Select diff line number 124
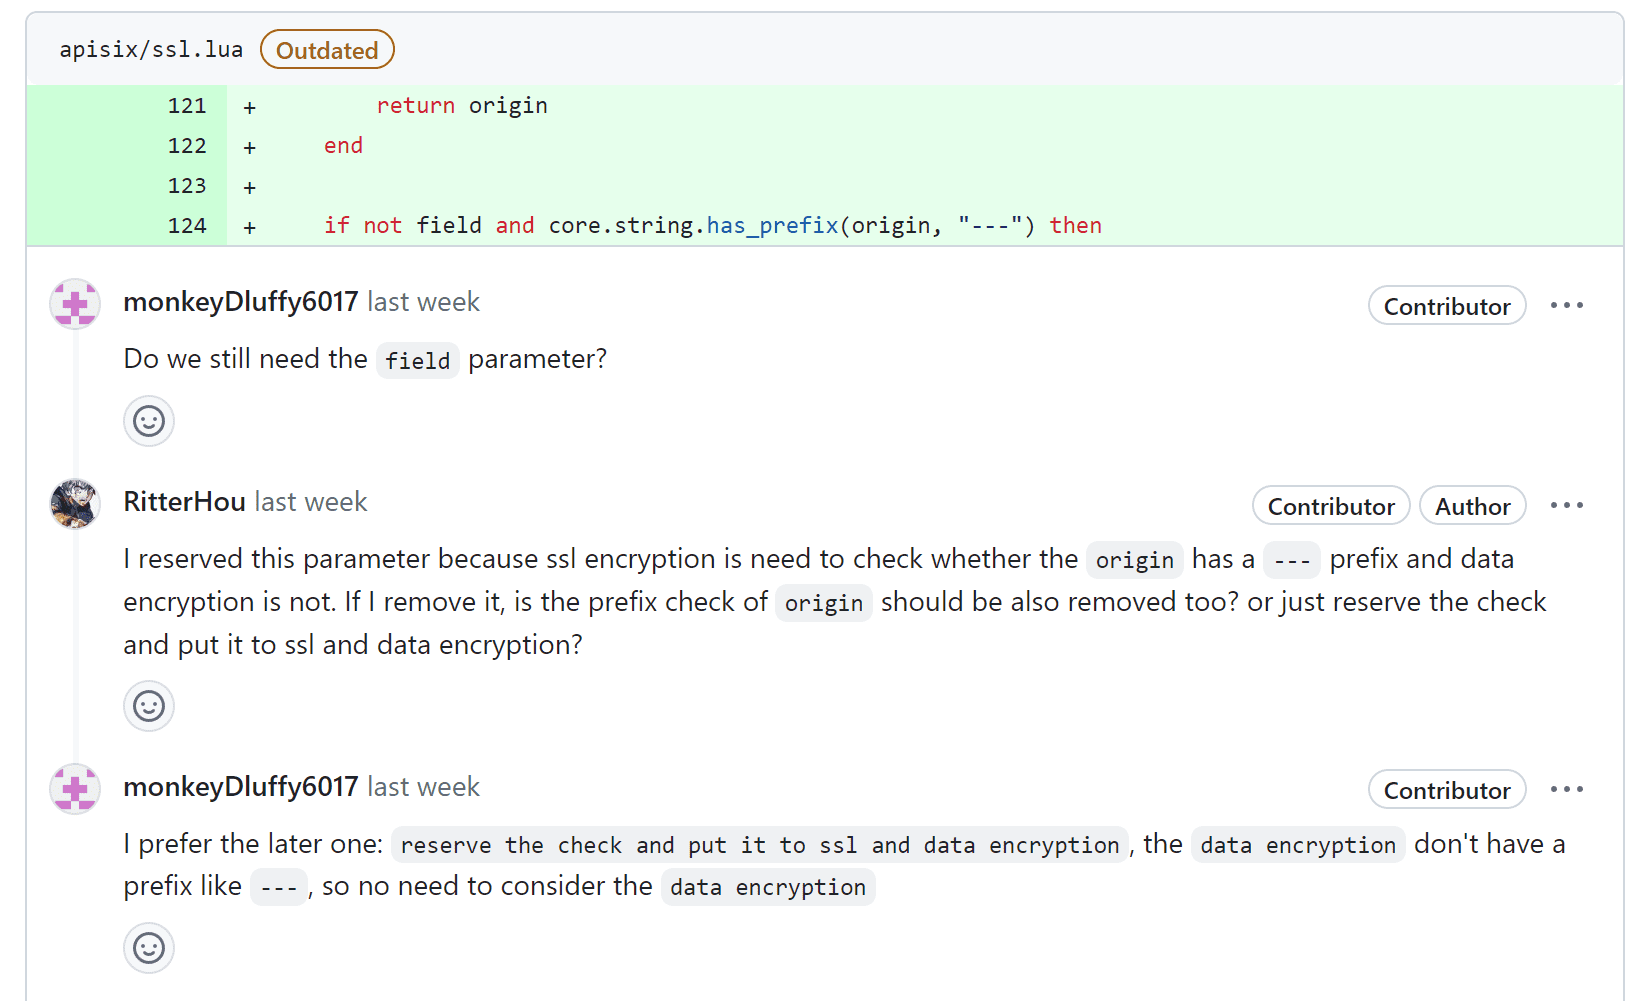Image resolution: width=1636 pixels, height=1001 pixels. pyautogui.click(x=187, y=226)
